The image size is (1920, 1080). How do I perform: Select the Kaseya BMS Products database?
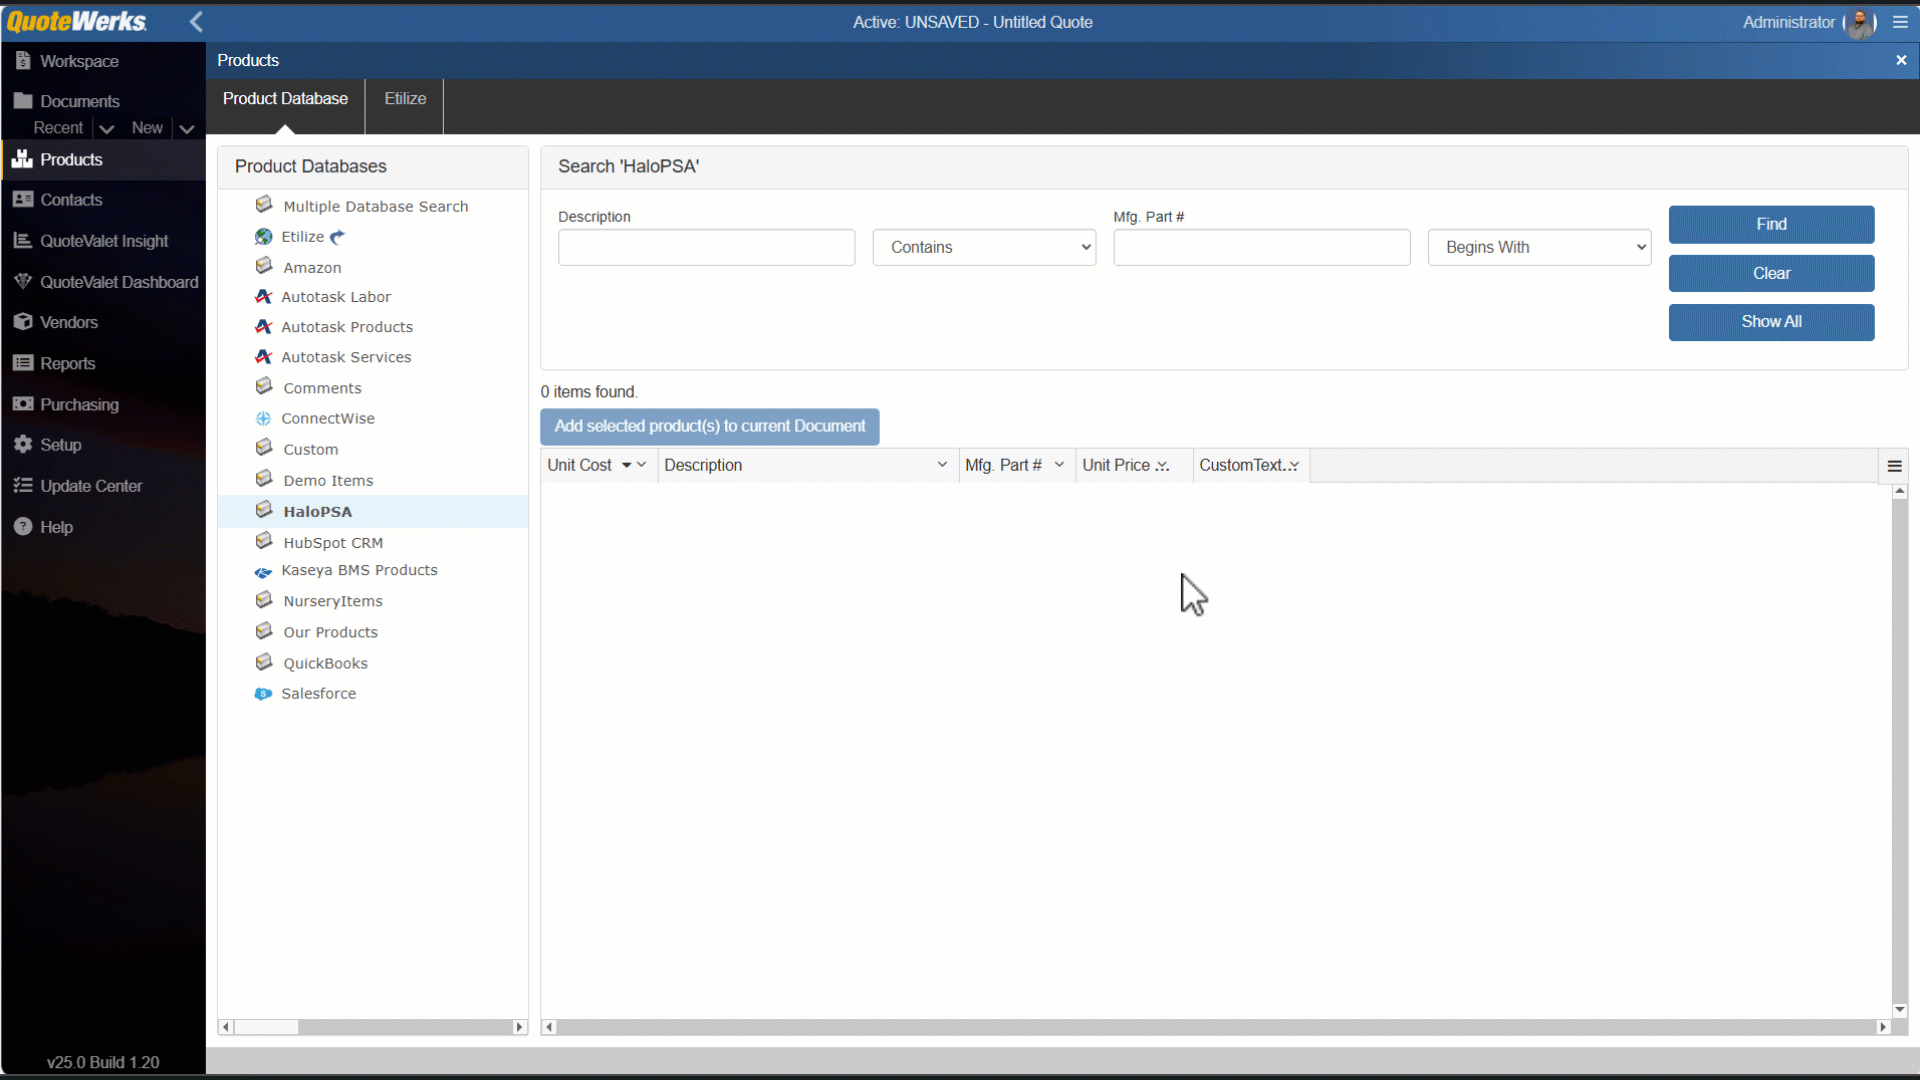click(359, 570)
